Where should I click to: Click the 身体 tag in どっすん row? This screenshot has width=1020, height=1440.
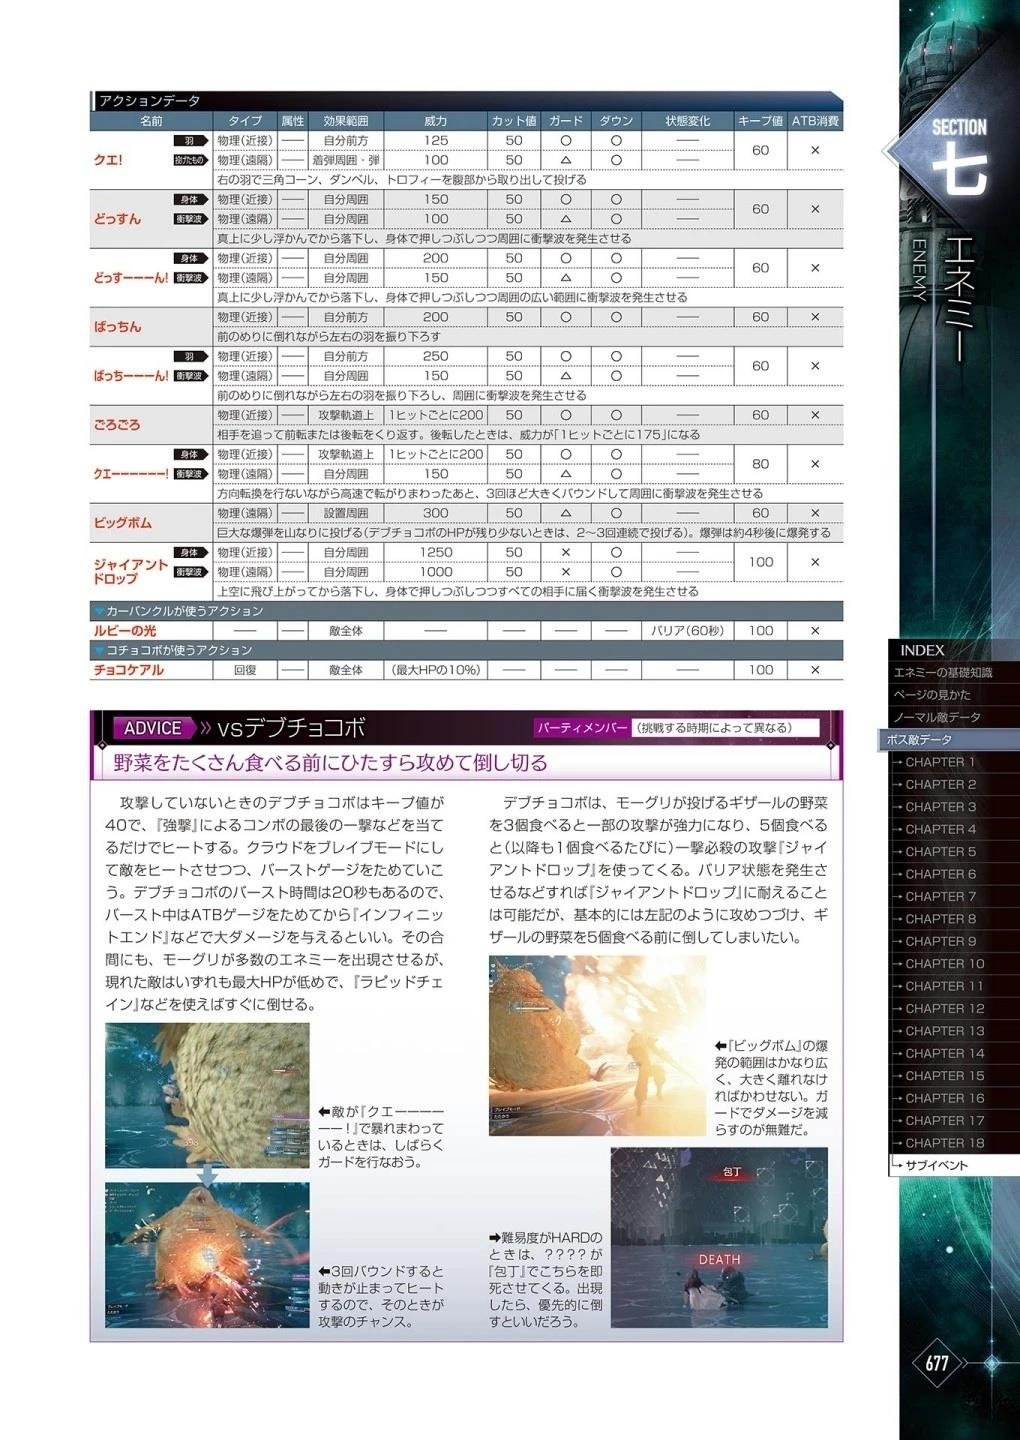(190, 200)
